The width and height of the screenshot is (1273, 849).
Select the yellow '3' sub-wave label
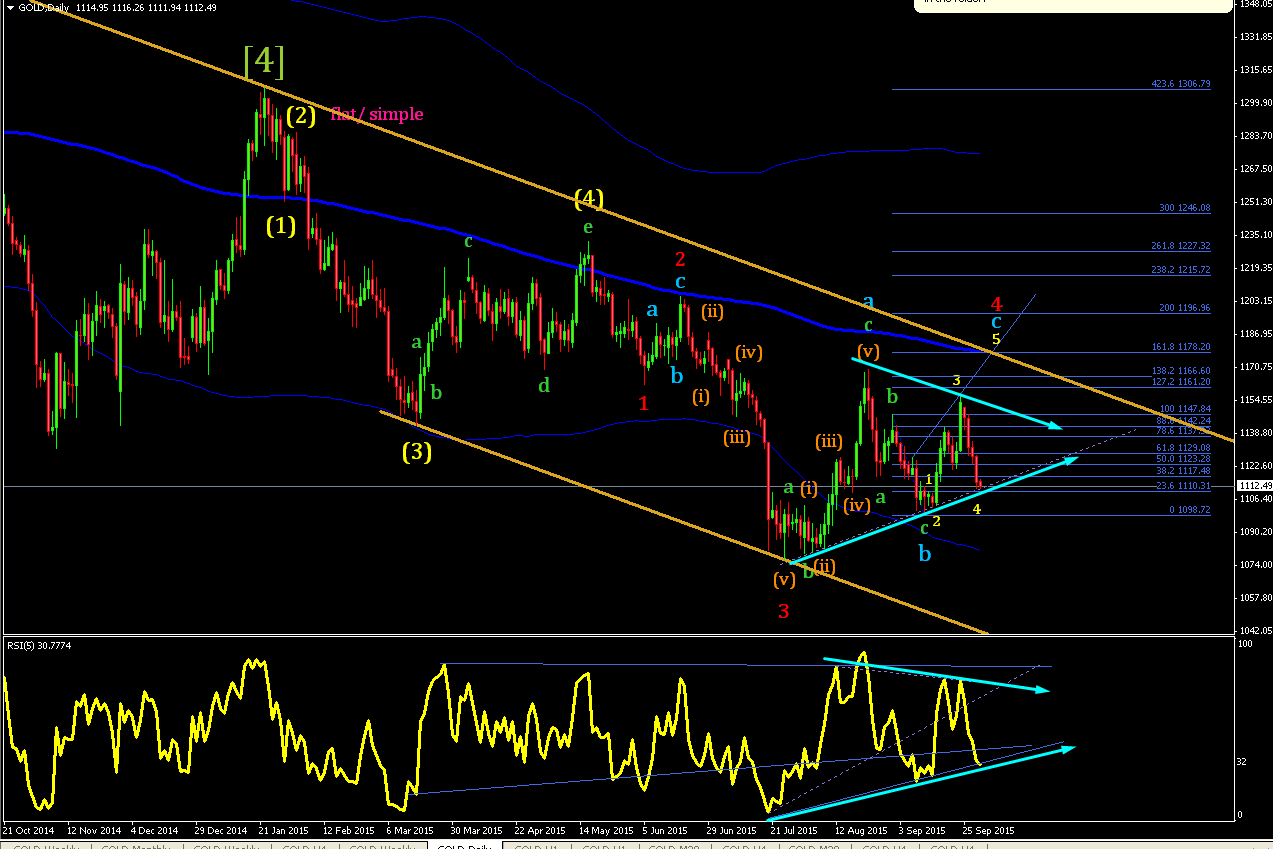(x=957, y=381)
